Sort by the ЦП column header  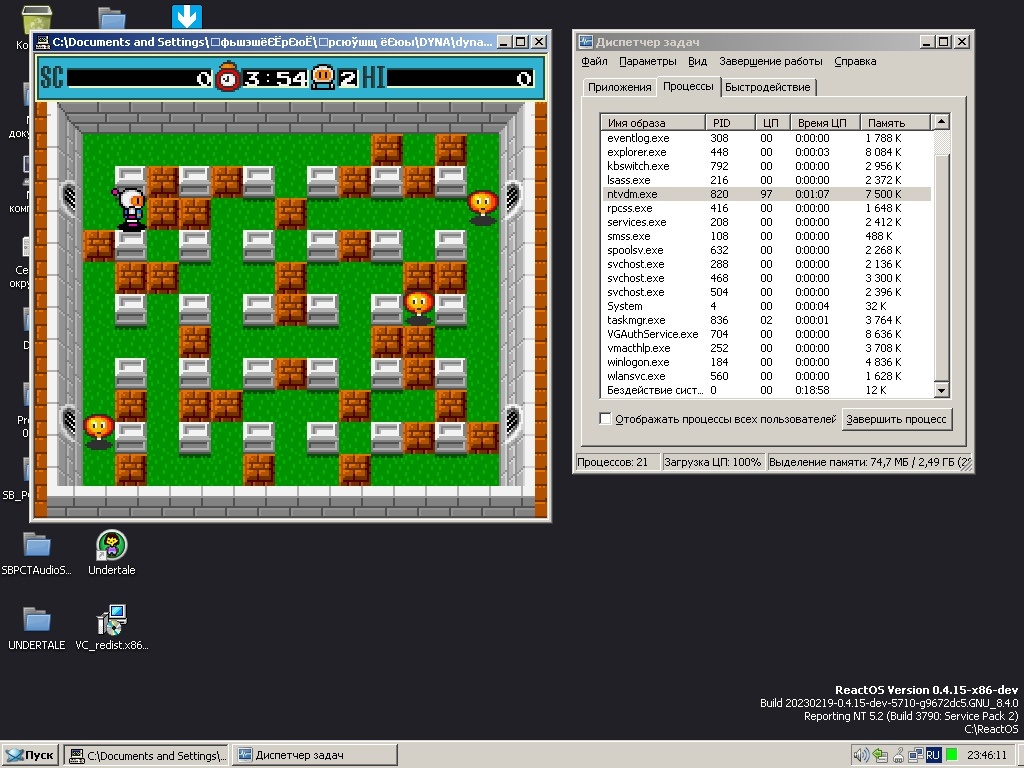pyautogui.click(x=773, y=122)
